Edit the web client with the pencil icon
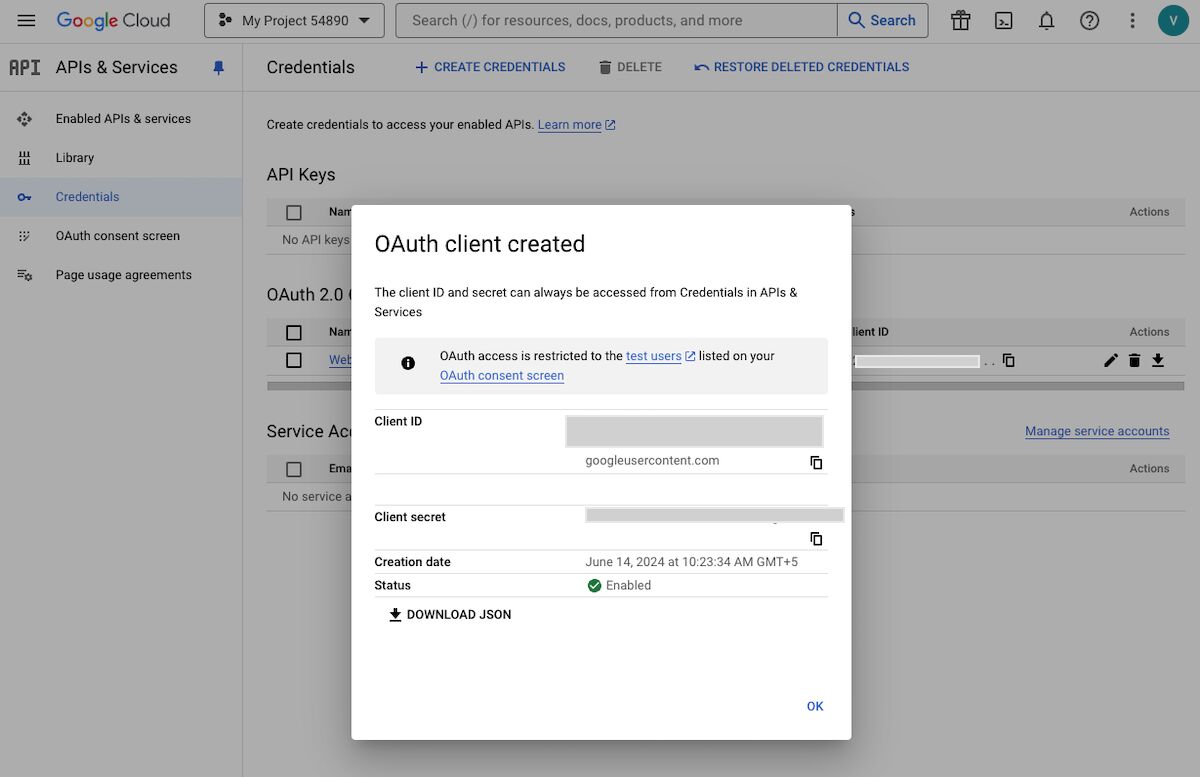Screen dimensions: 1200x777 [x=1110, y=360]
